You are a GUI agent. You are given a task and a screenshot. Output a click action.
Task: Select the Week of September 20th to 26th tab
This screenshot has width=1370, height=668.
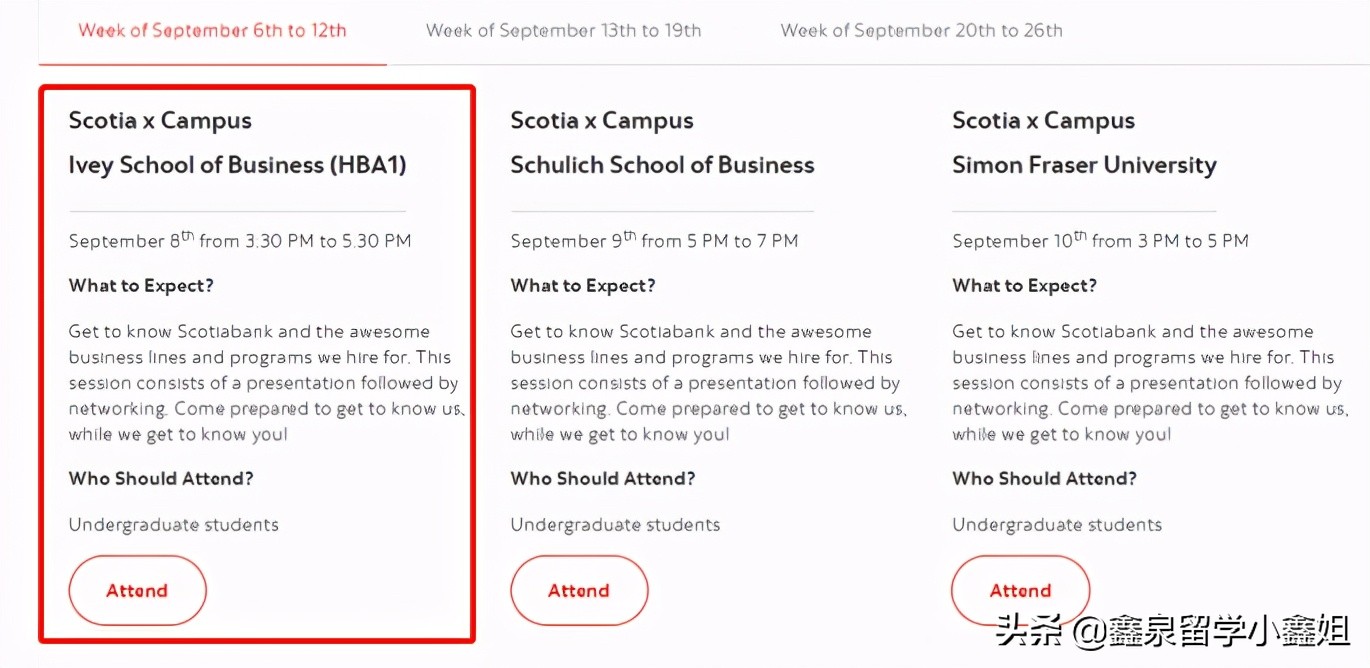click(x=921, y=31)
